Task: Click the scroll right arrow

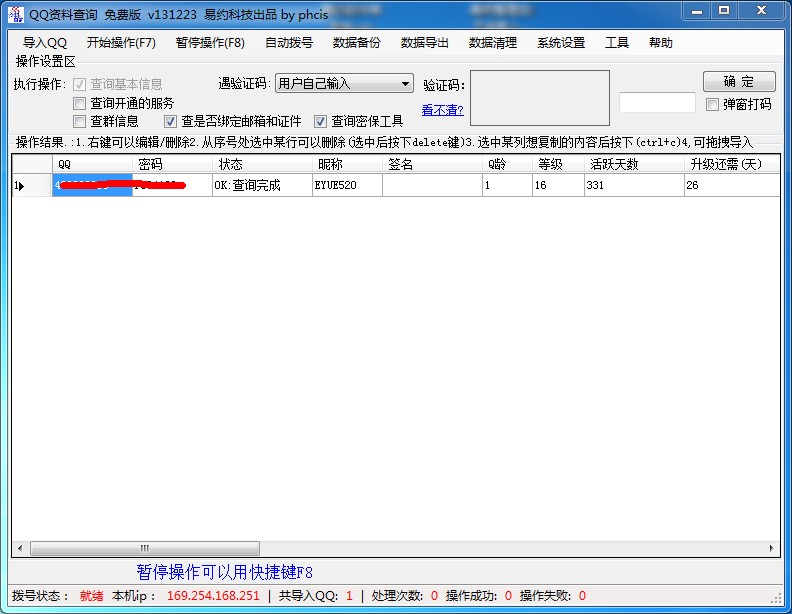Action: tap(771, 548)
